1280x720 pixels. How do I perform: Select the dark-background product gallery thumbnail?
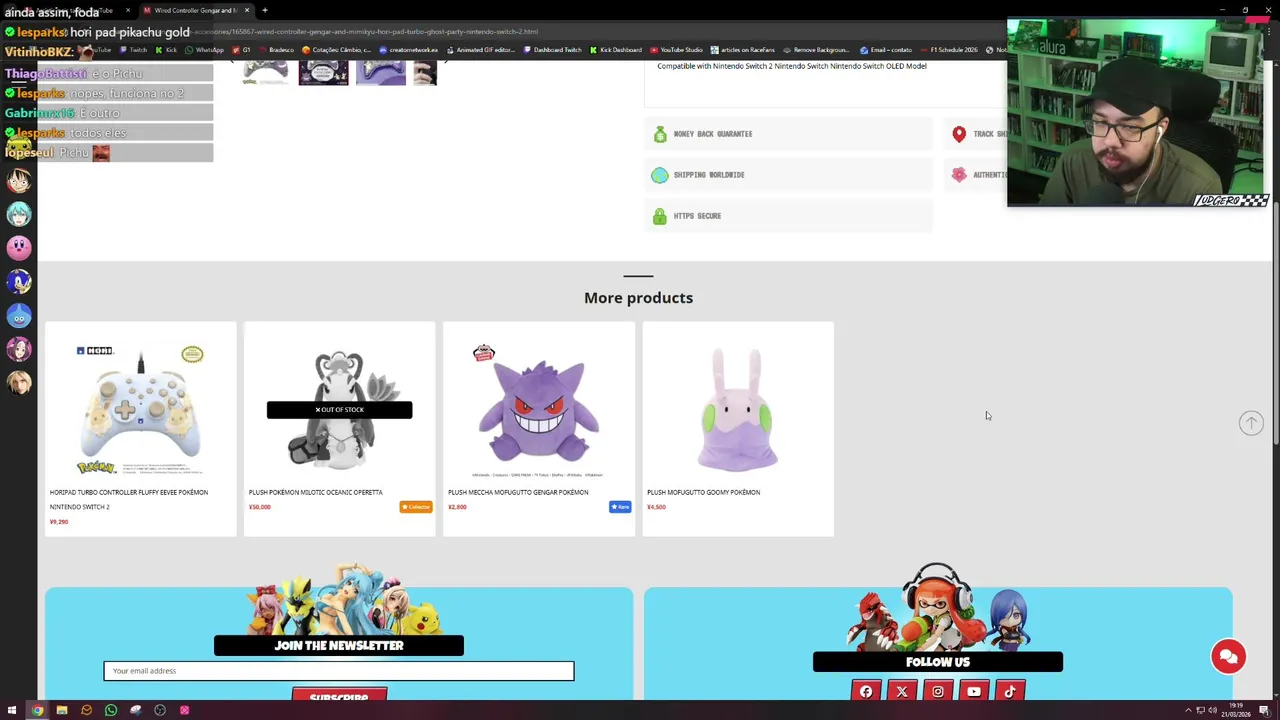(x=324, y=73)
